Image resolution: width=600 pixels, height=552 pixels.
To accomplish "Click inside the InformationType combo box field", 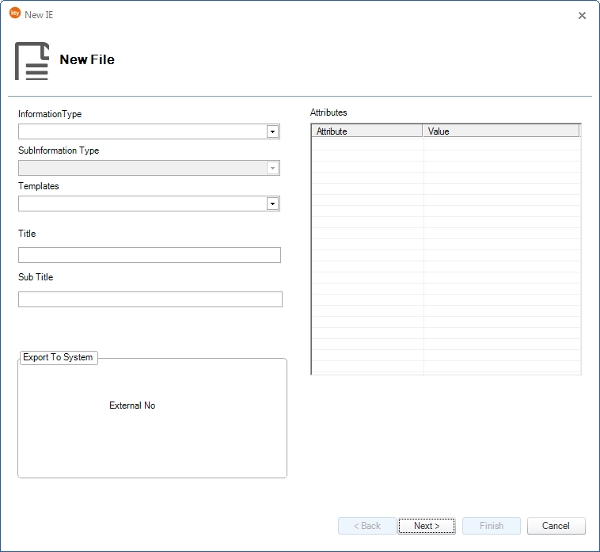I will coord(141,131).
